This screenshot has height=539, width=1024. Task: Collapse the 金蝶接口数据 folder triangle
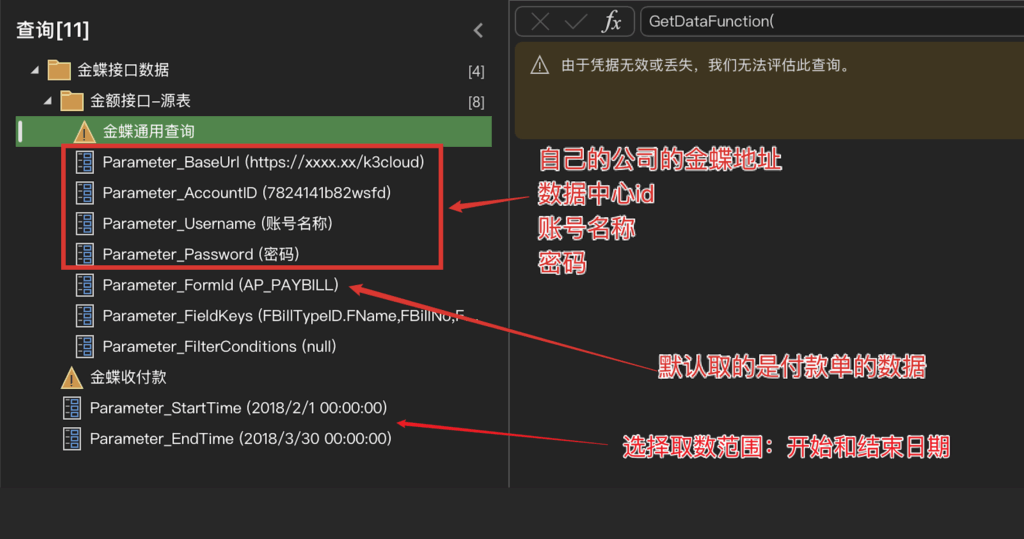tap(35, 70)
